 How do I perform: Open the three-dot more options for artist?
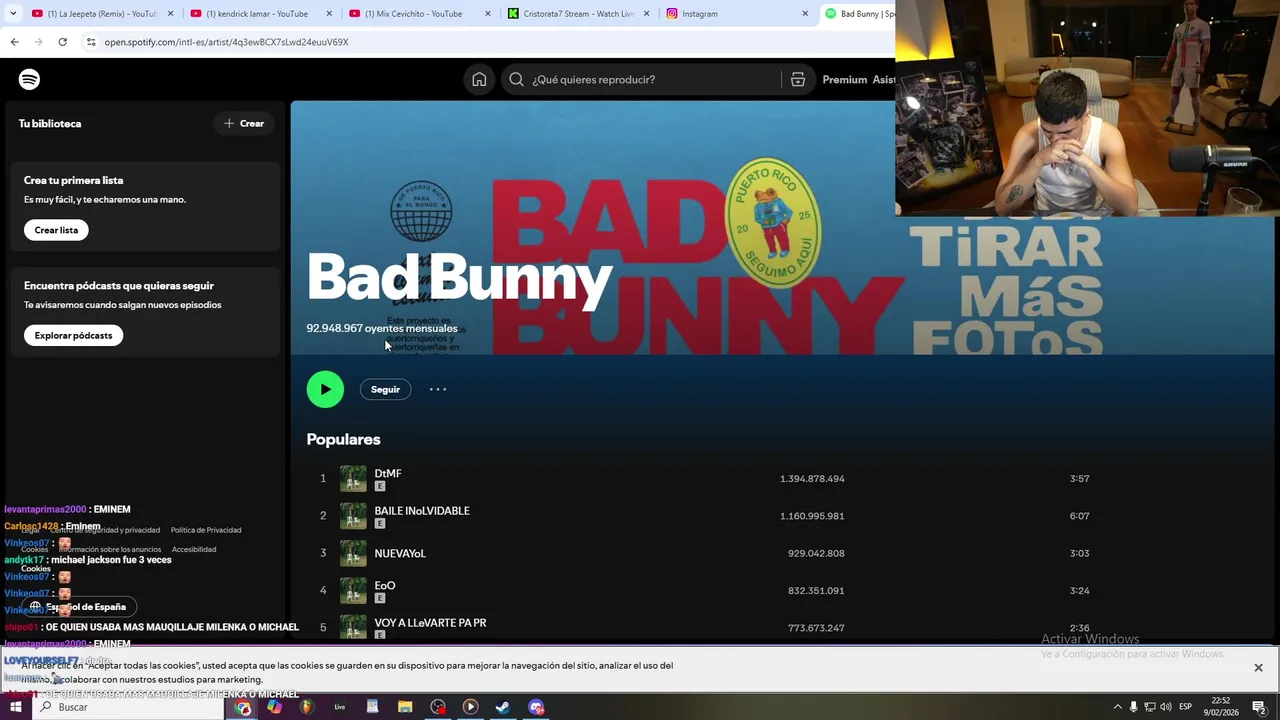[438, 389]
